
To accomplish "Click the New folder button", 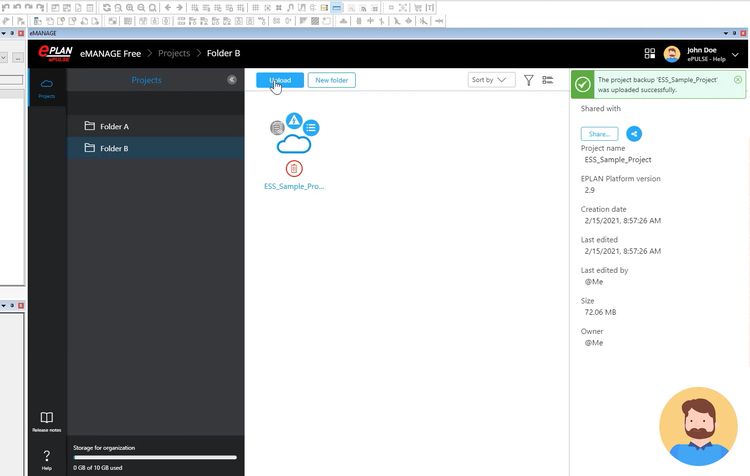I will click(x=331, y=80).
